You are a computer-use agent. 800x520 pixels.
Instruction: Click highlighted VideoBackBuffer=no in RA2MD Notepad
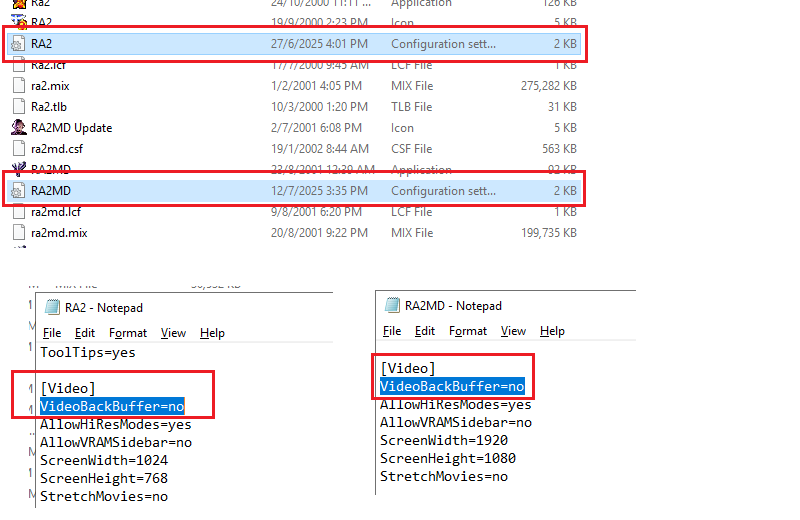click(x=451, y=387)
